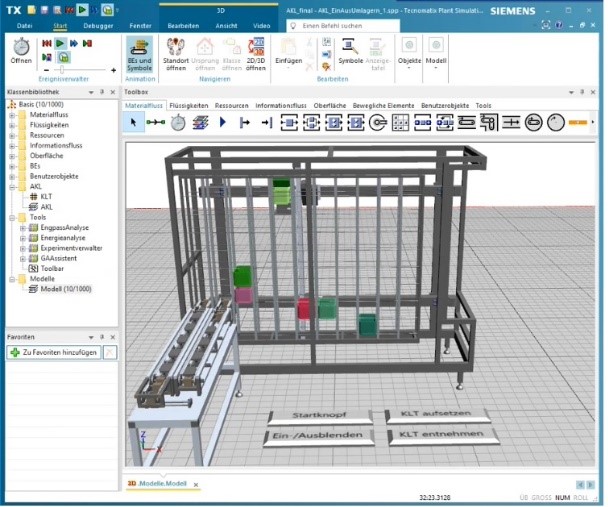Click the Help question mark icon
Screen dimensions: 608x507
tap(559, 25)
